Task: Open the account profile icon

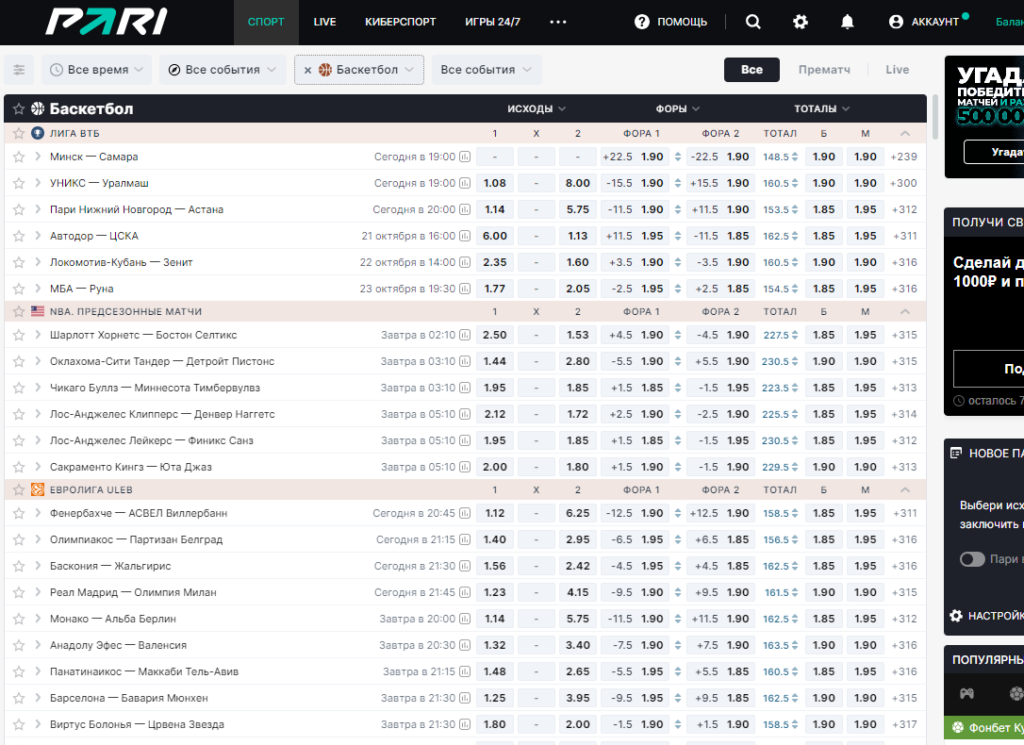Action: (896, 22)
